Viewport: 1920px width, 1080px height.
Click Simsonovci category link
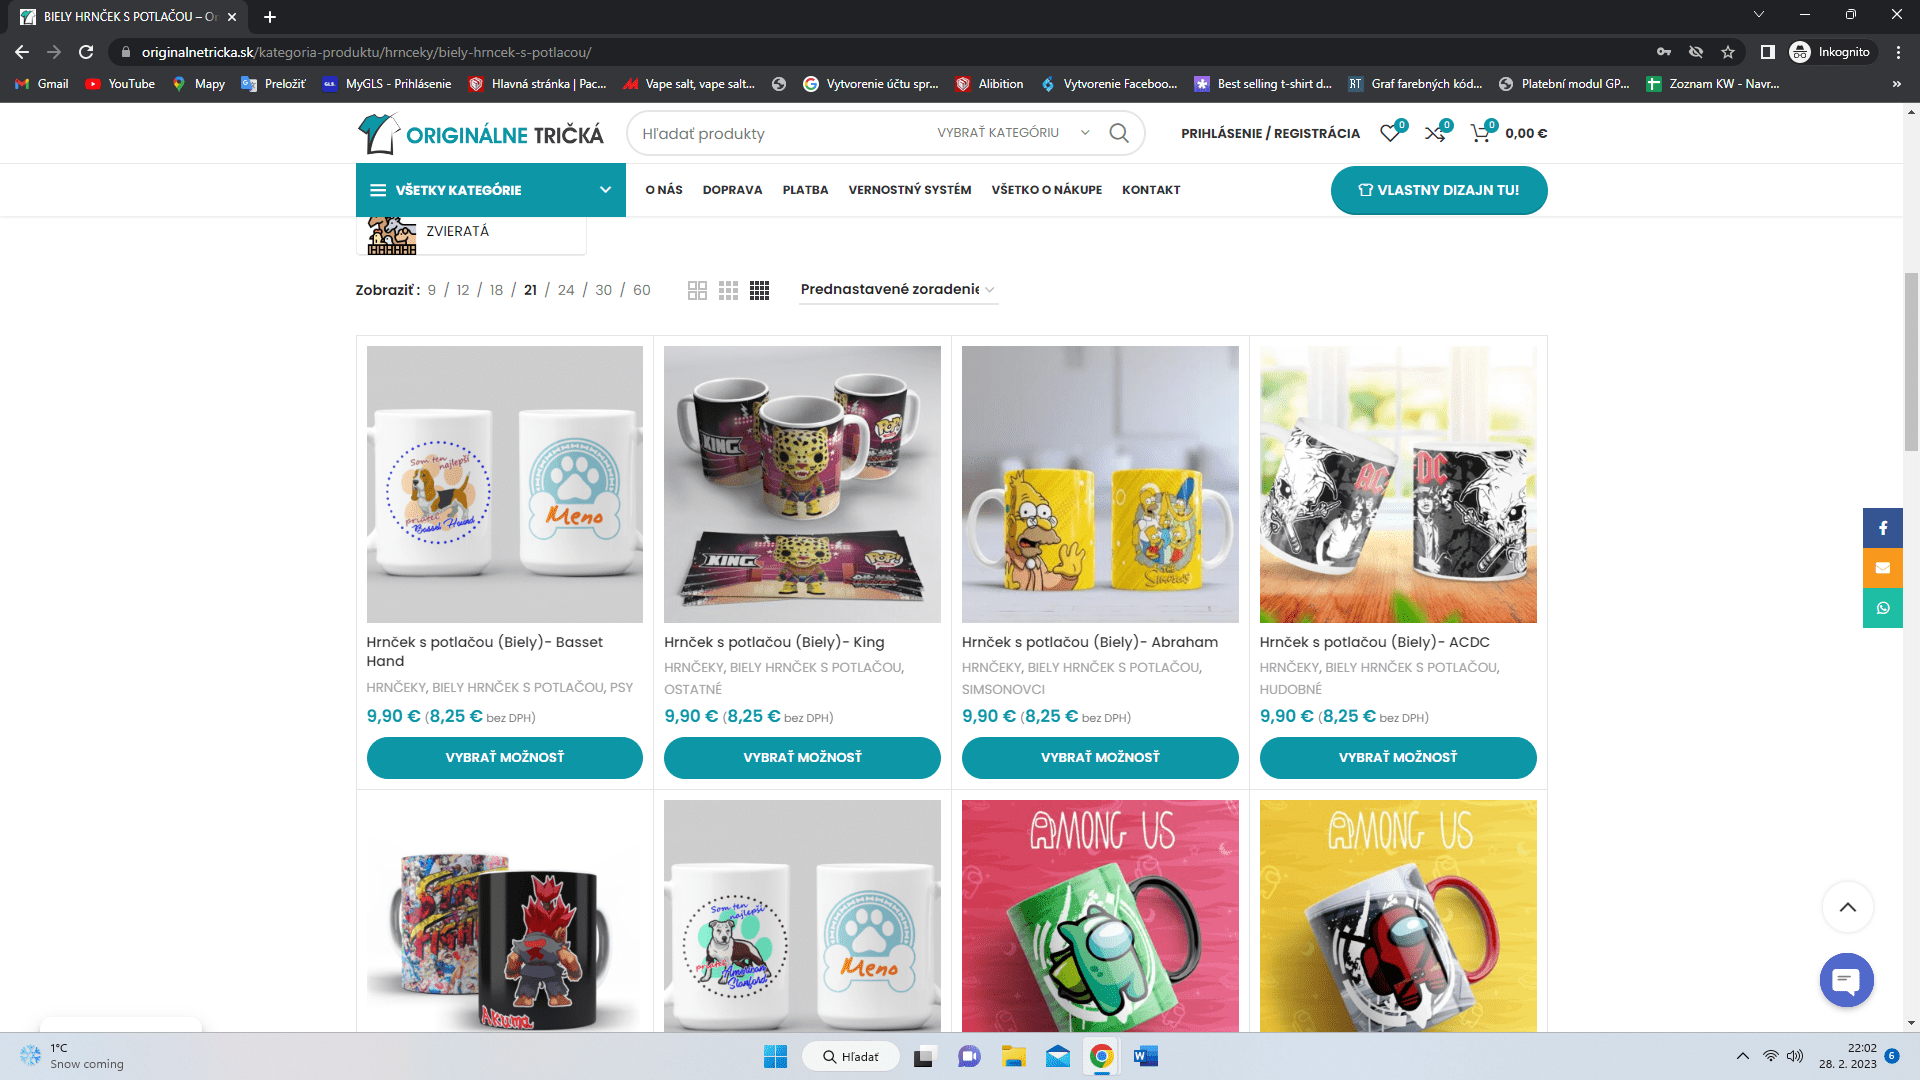point(1003,689)
